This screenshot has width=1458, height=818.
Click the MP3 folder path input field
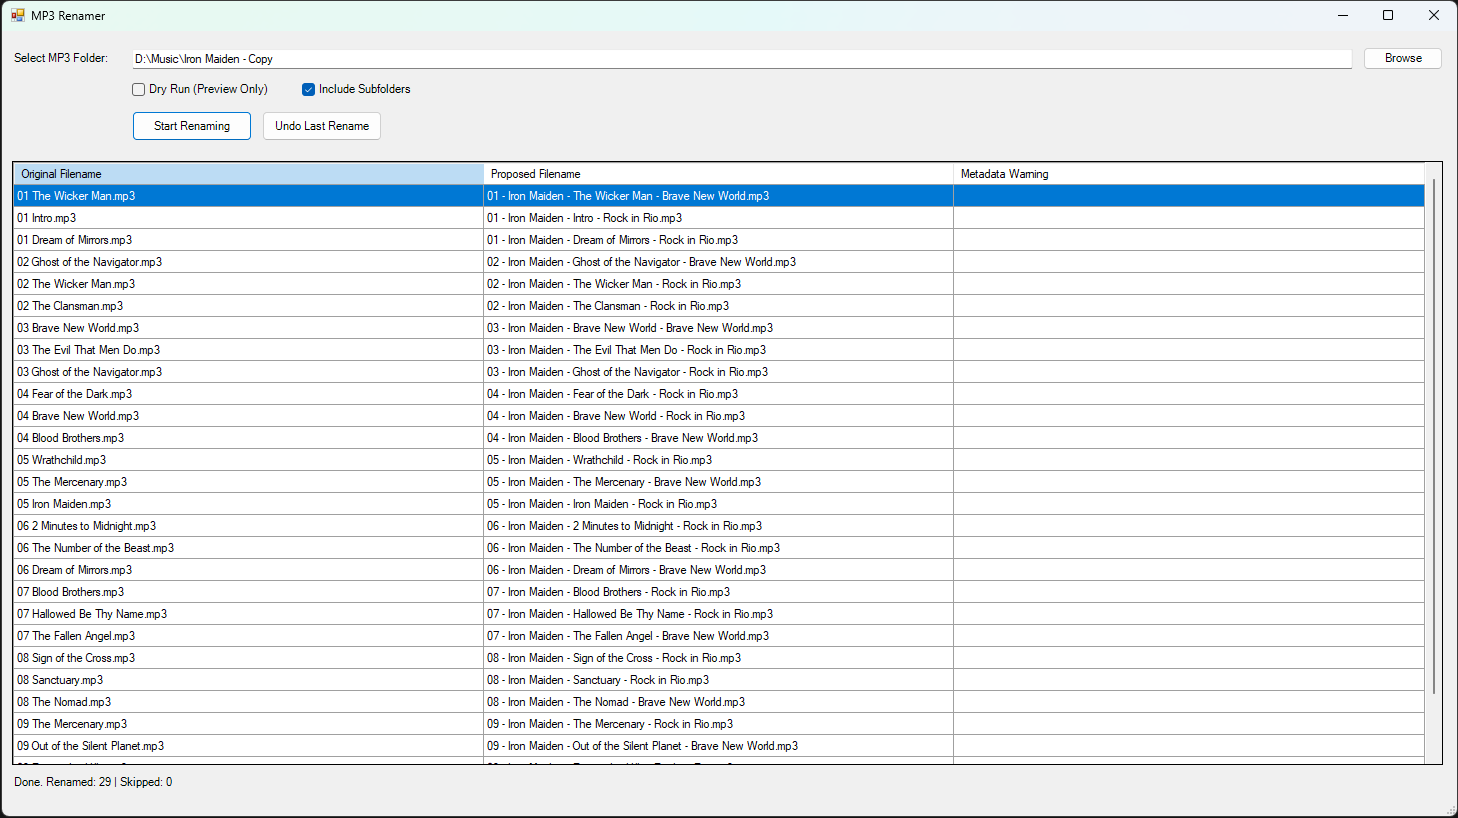coord(741,59)
